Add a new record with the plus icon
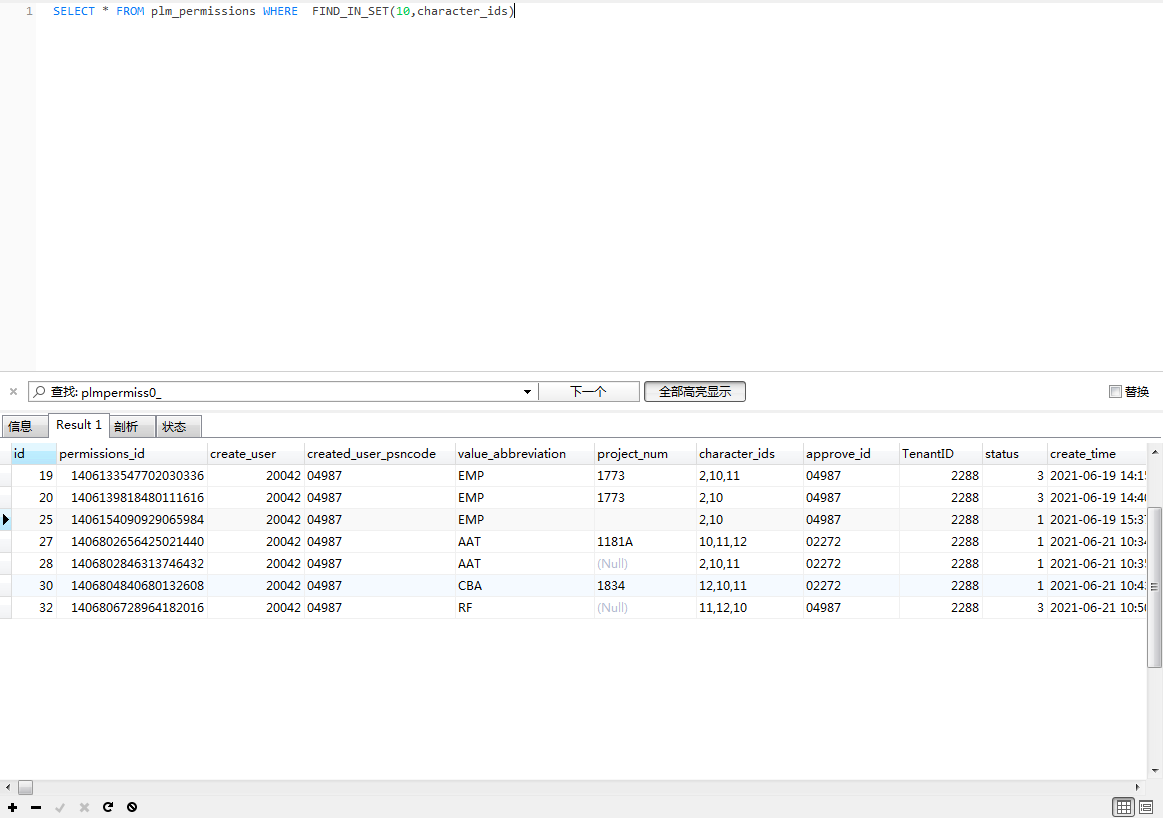 pyautogui.click(x=13, y=807)
